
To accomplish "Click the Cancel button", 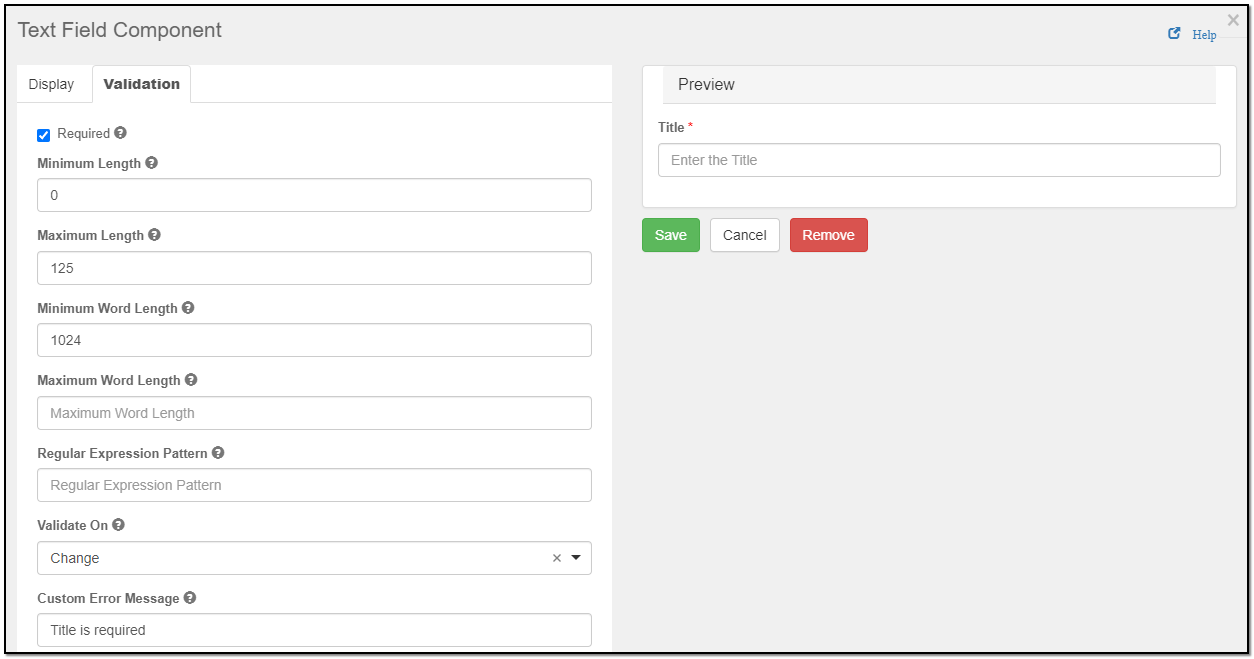I will [745, 235].
